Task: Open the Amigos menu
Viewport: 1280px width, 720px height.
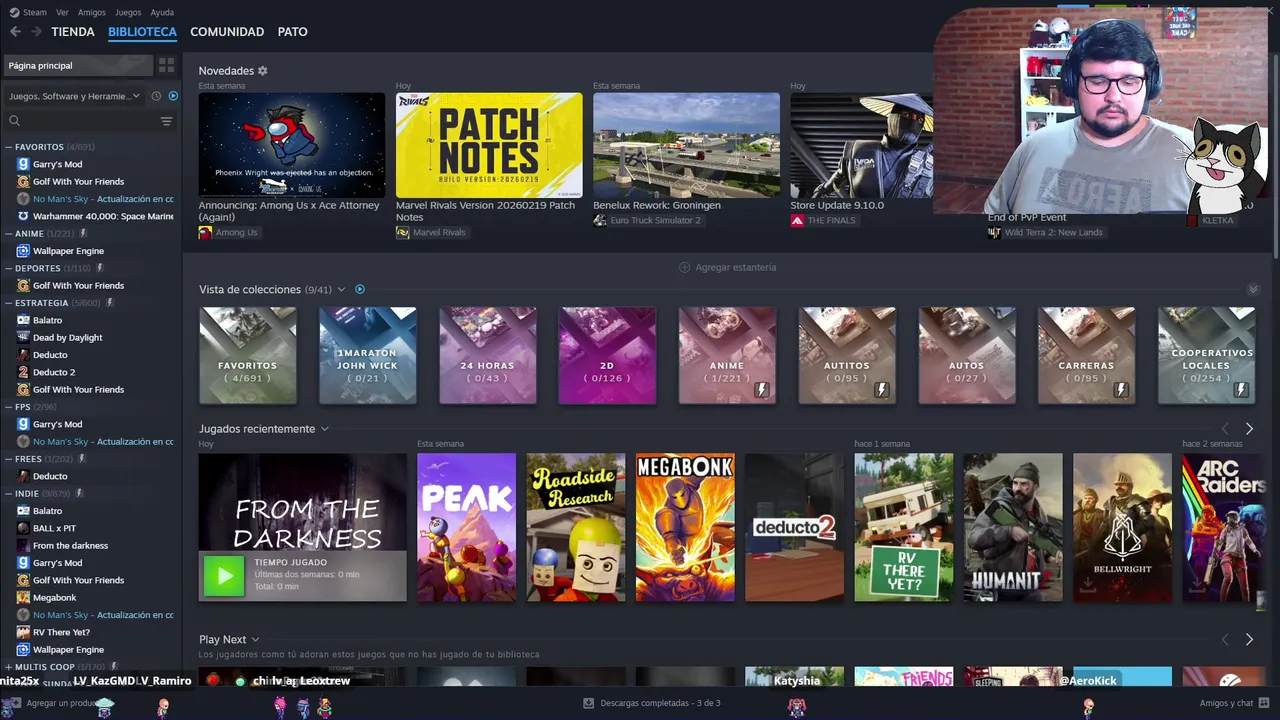Action: [x=92, y=12]
